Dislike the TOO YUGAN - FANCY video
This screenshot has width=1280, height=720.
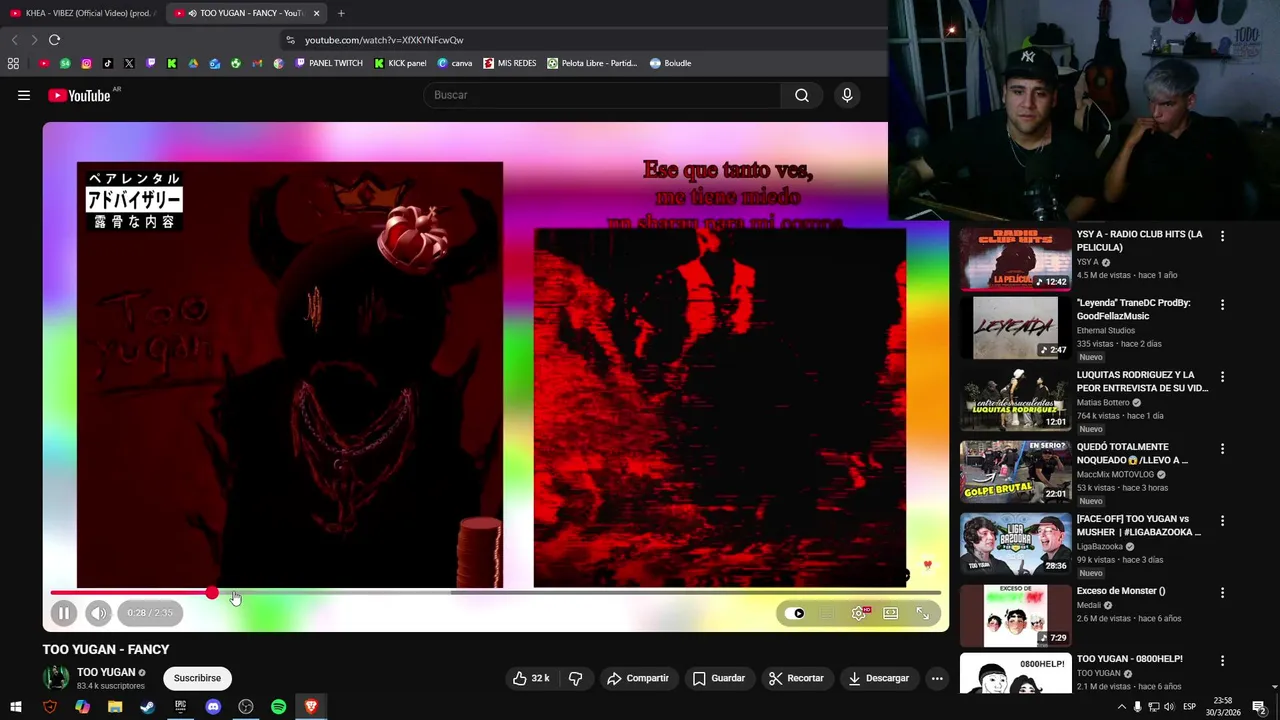tap(575, 678)
